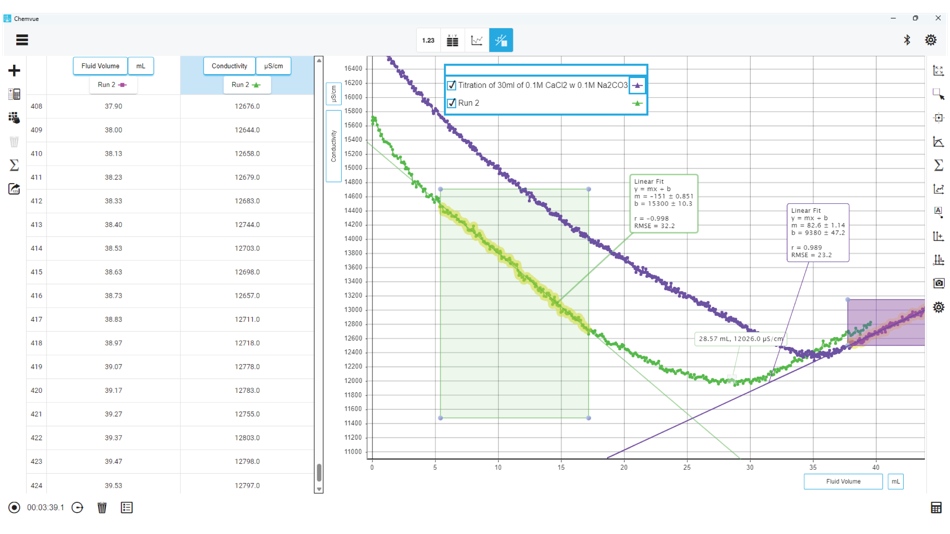Click the table scrollbar down arrow
This screenshot has width=950, height=534.
pyautogui.click(x=319, y=489)
